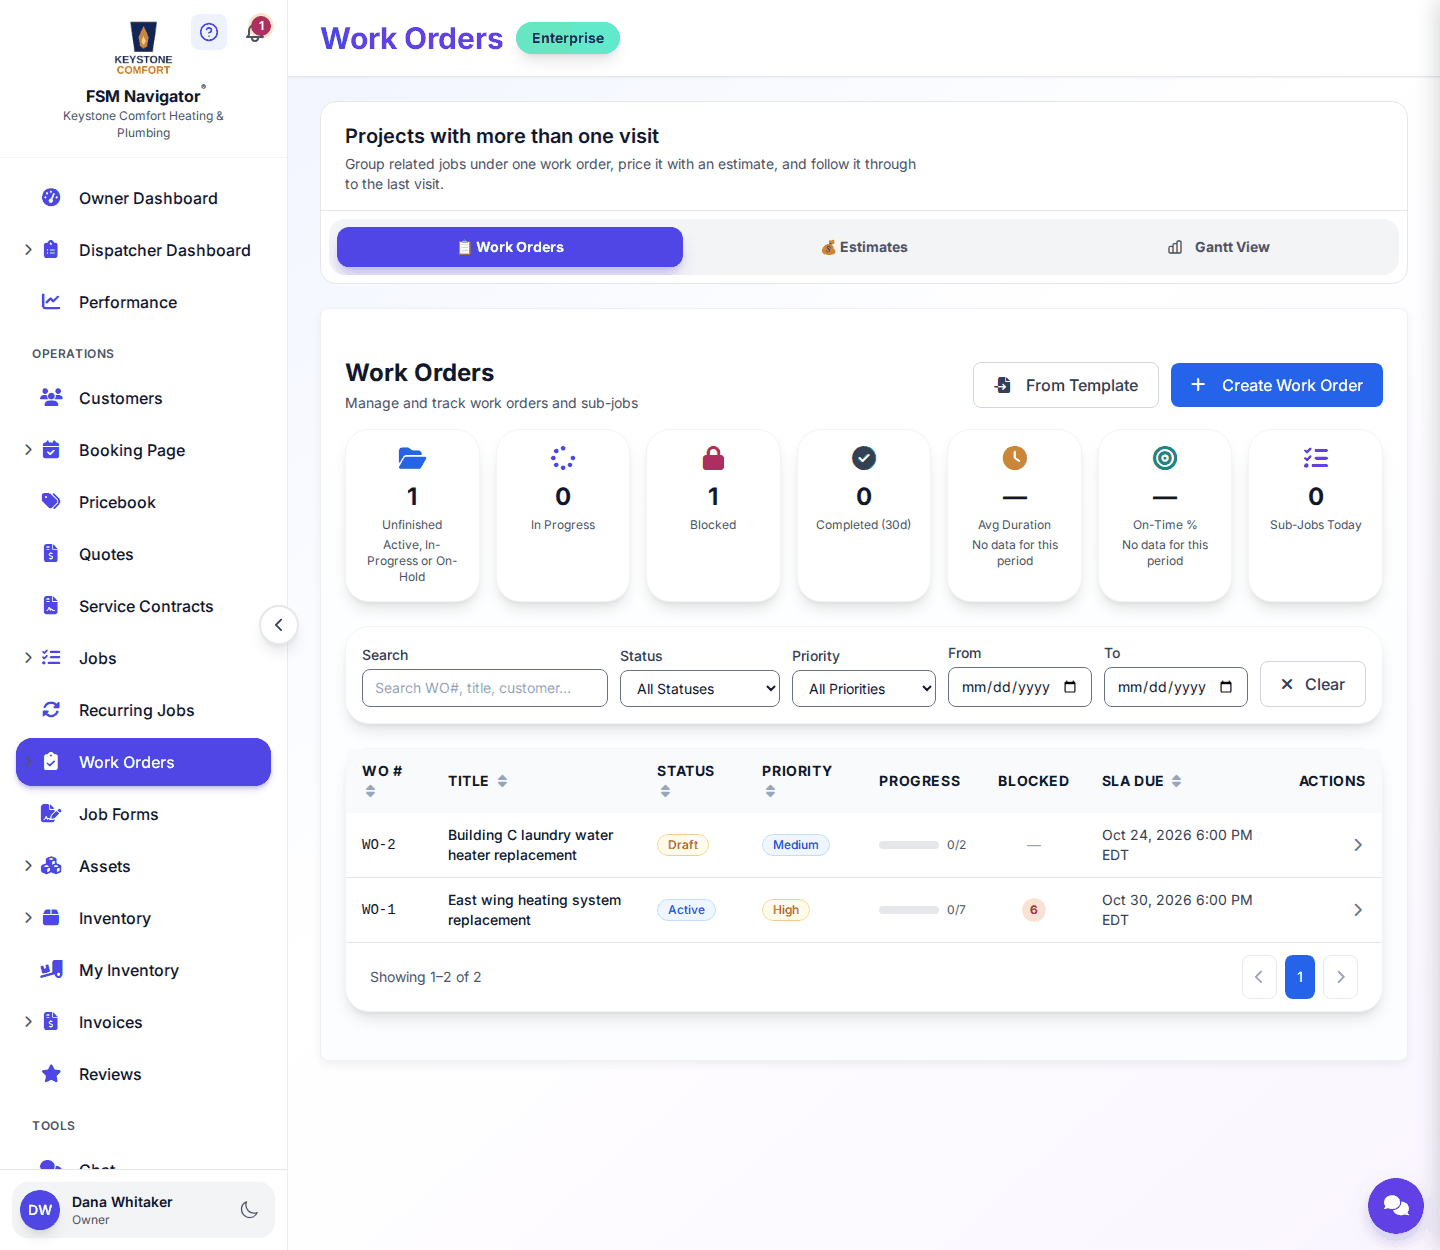This screenshot has width=1440, height=1250.
Task: Click the Sub-Jobs Today checklist icon
Action: [1316, 458]
